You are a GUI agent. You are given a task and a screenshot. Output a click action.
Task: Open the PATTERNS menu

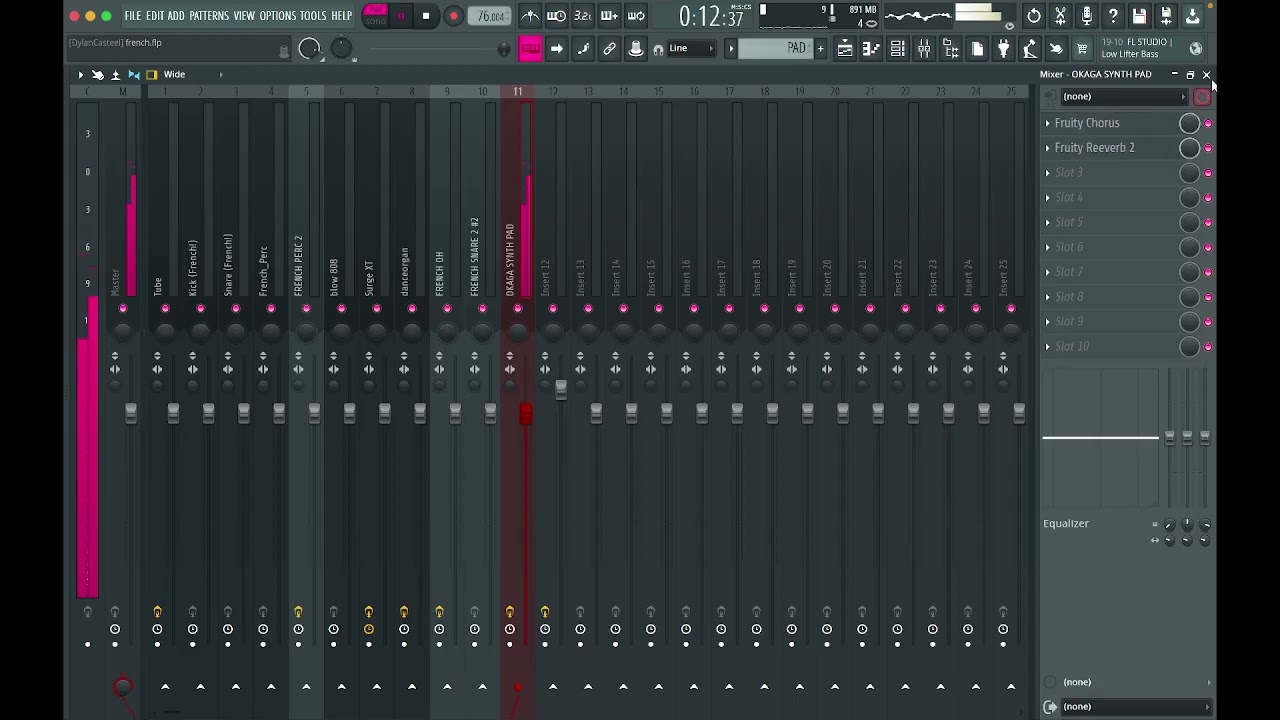pyautogui.click(x=209, y=16)
